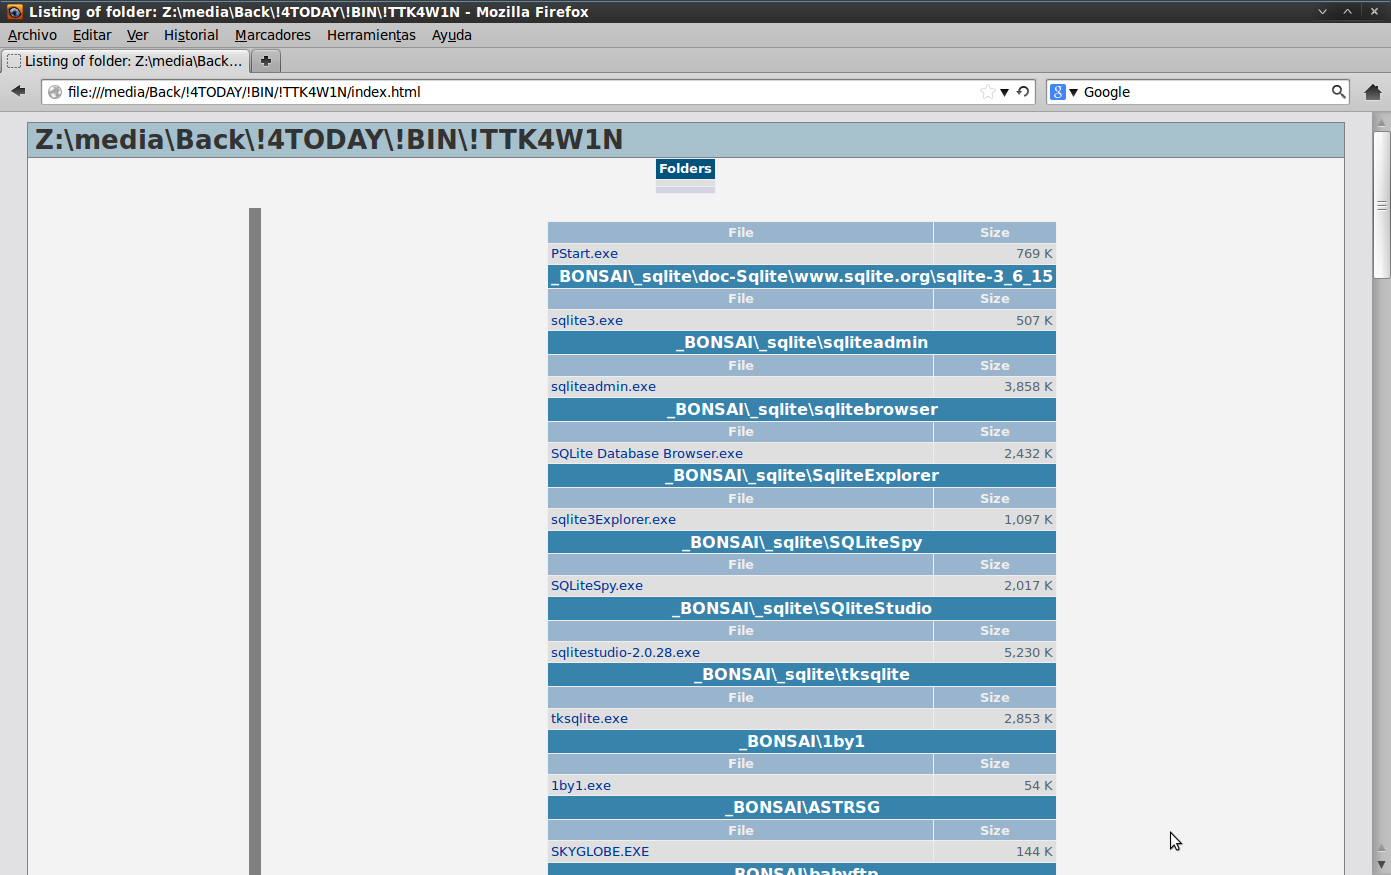Click the back arrow navigation button
The height and width of the screenshot is (875, 1391).
(x=18, y=91)
